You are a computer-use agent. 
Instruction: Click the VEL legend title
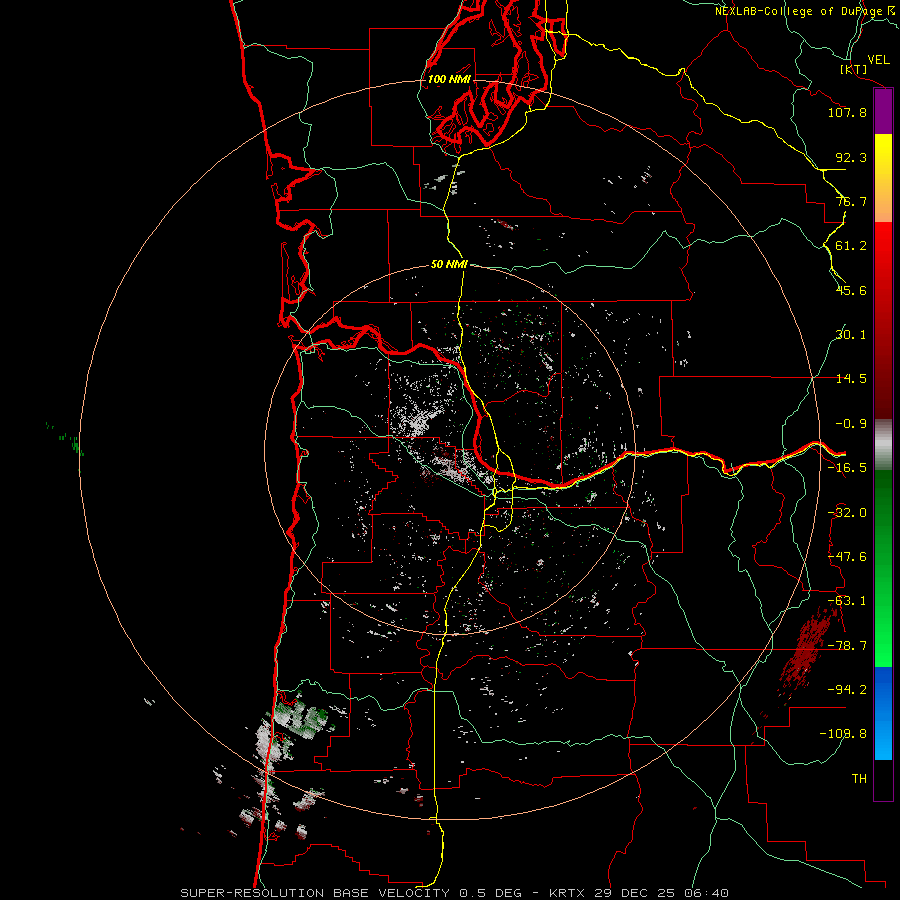tap(878, 59)
